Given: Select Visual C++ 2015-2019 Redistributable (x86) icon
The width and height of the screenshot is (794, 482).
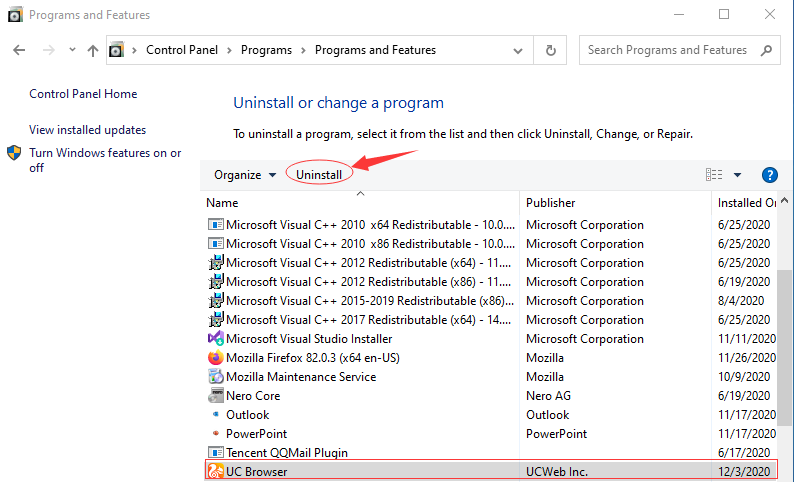Looking at the screenshot, I should coord(216,300).
